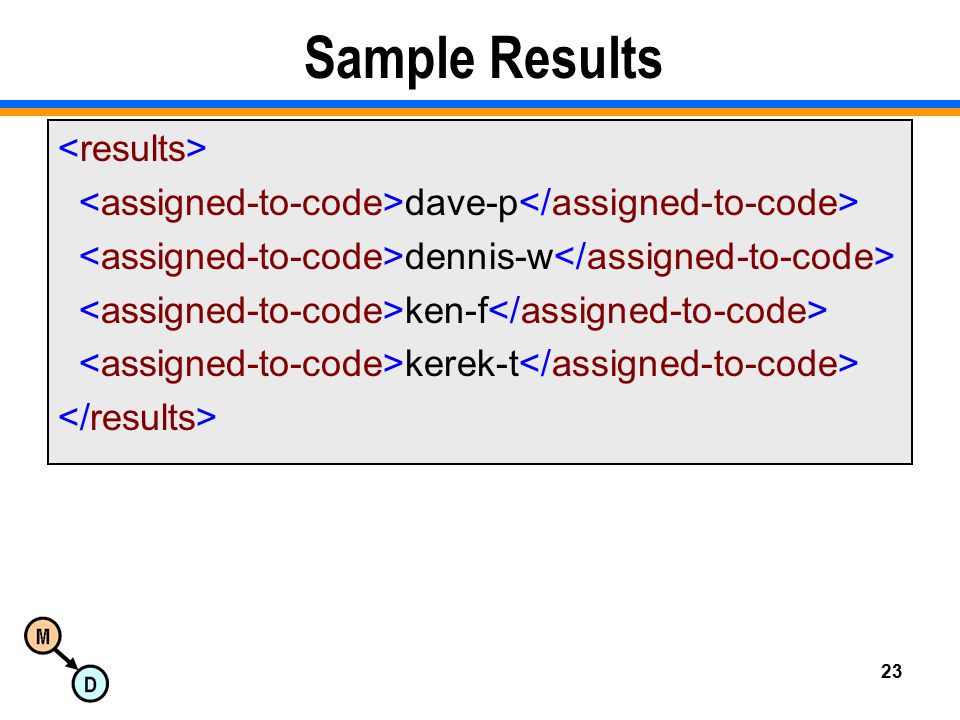Viewport: 960px width, 720px height.
Task: Click the opening tag before dennis-w
Action: pos(241,257)
